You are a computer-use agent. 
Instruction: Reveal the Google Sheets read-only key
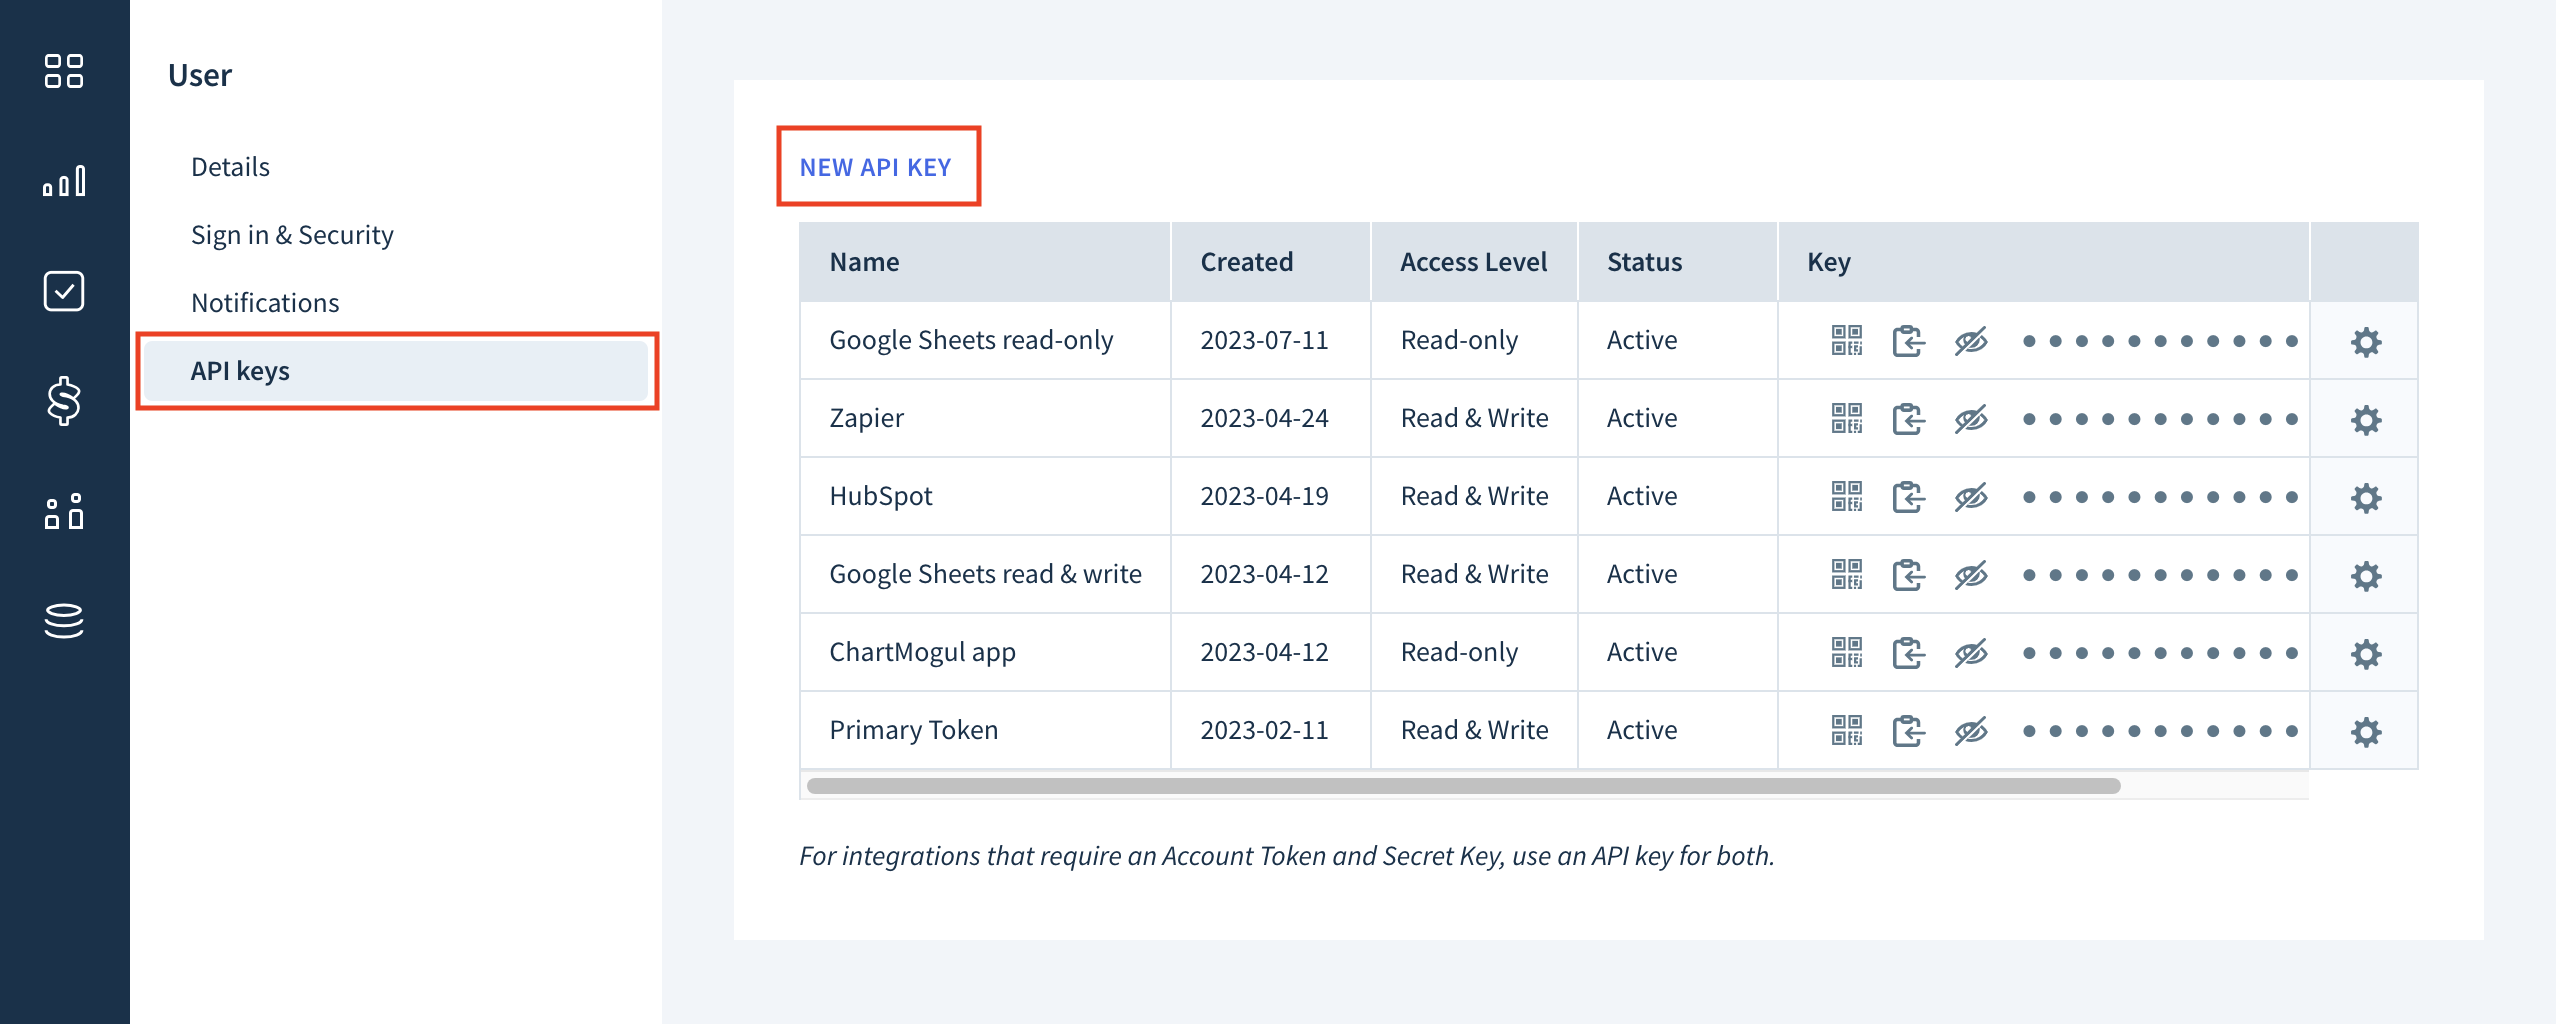coord(1971,341)
